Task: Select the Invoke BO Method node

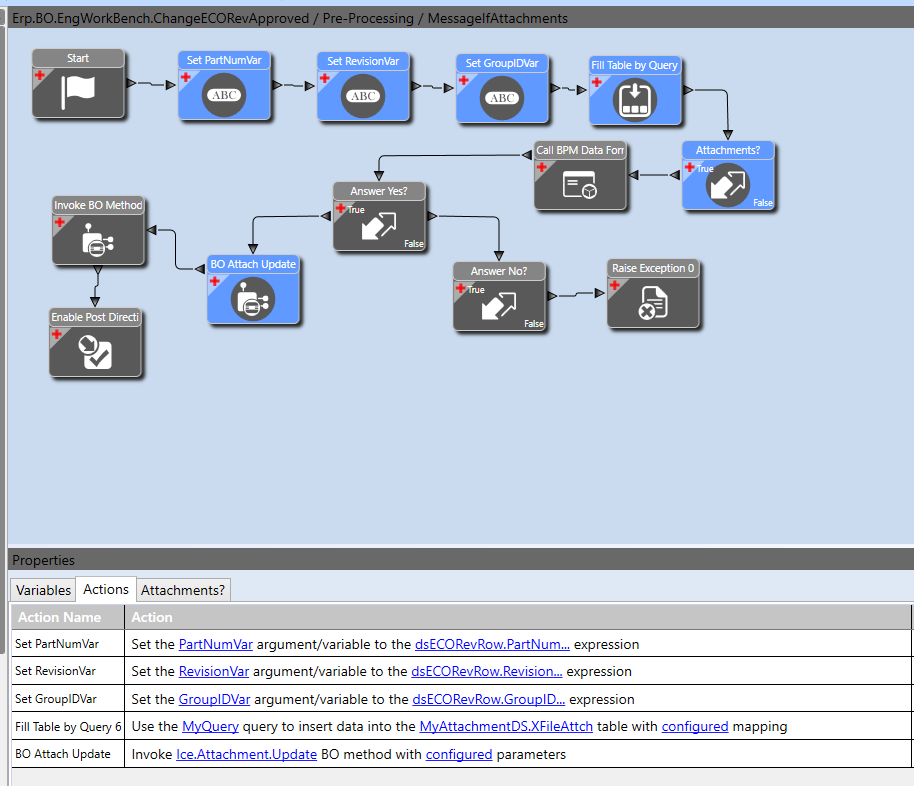Action: click(98, 231)
